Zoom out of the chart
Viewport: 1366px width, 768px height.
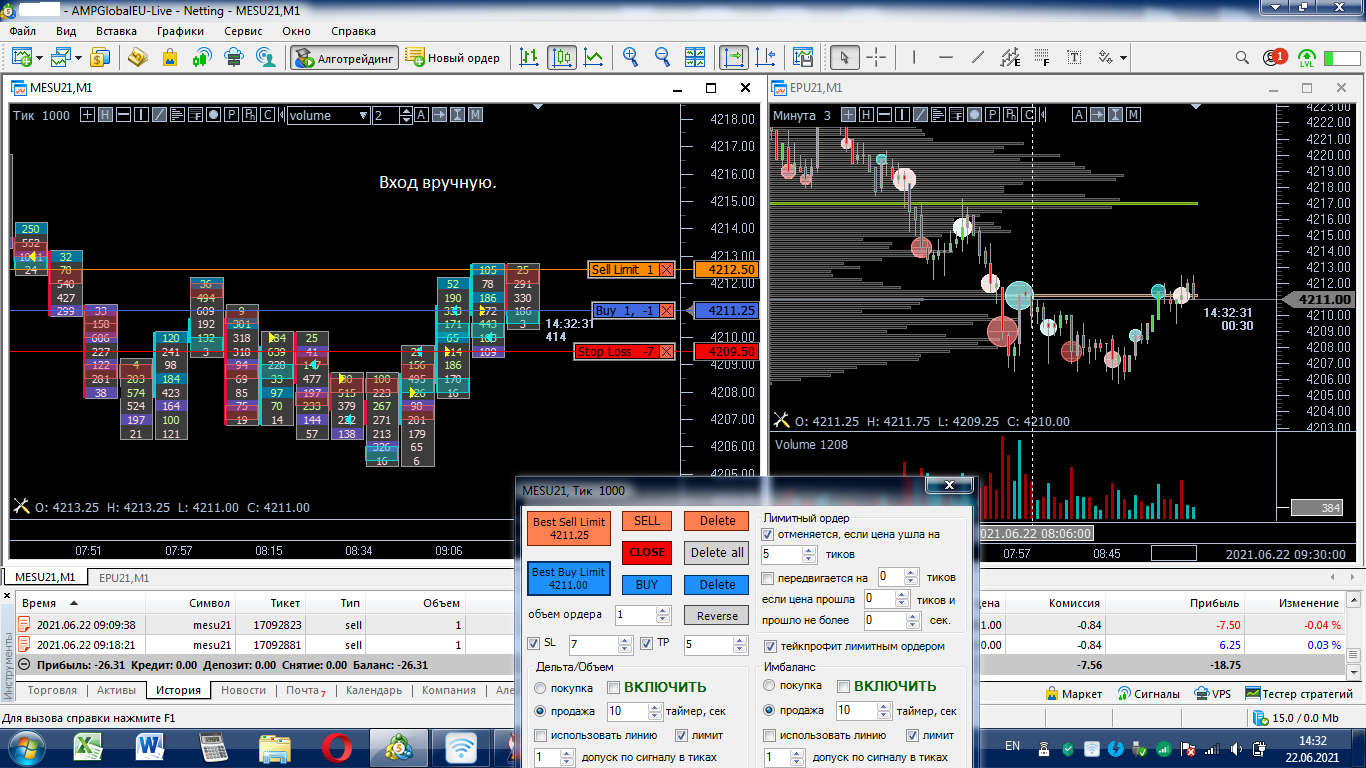[662, 58]
